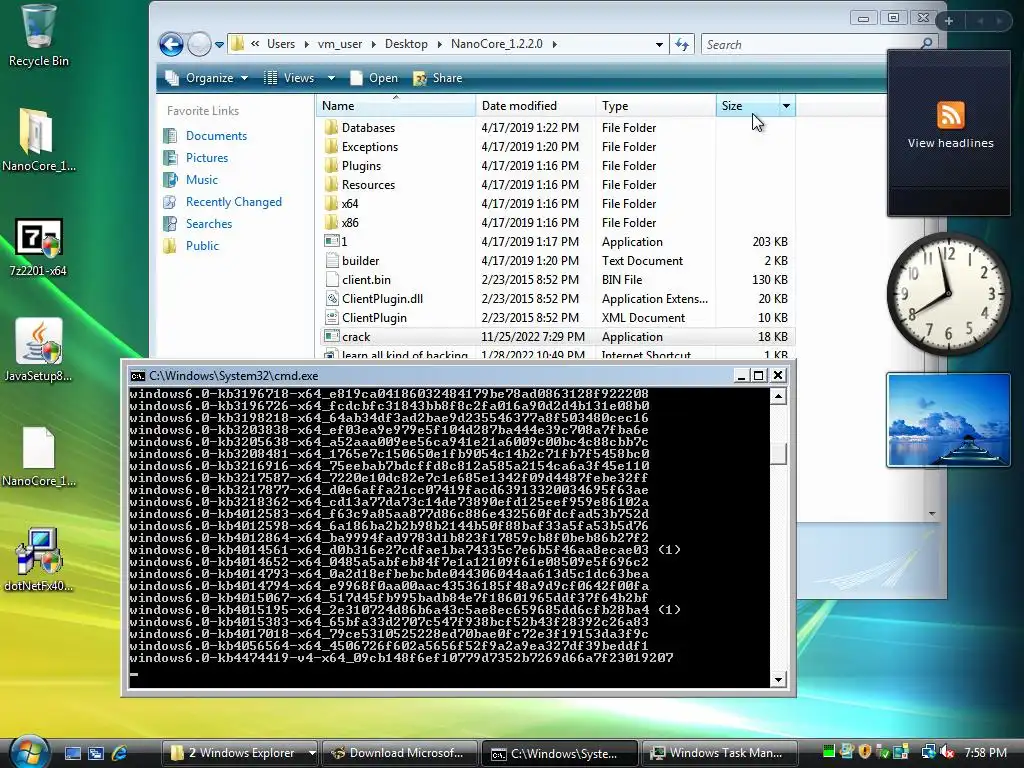This screenshot has height=768, width=1024.
Task: Open the Searches favorite link
Action: (x=208, y=223)
